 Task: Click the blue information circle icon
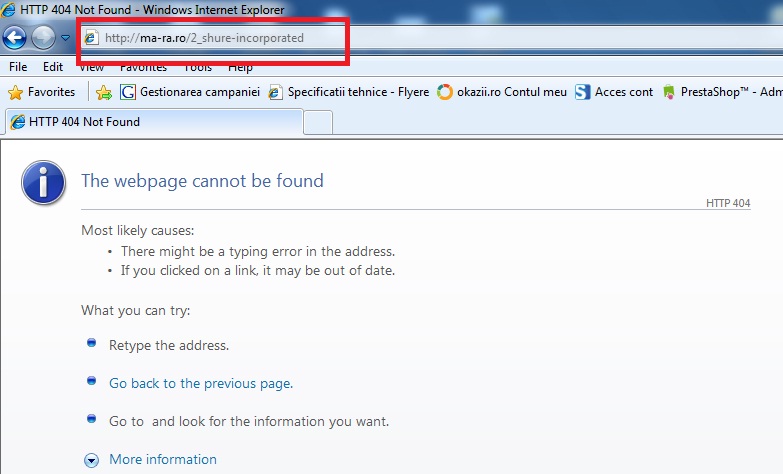43,182
